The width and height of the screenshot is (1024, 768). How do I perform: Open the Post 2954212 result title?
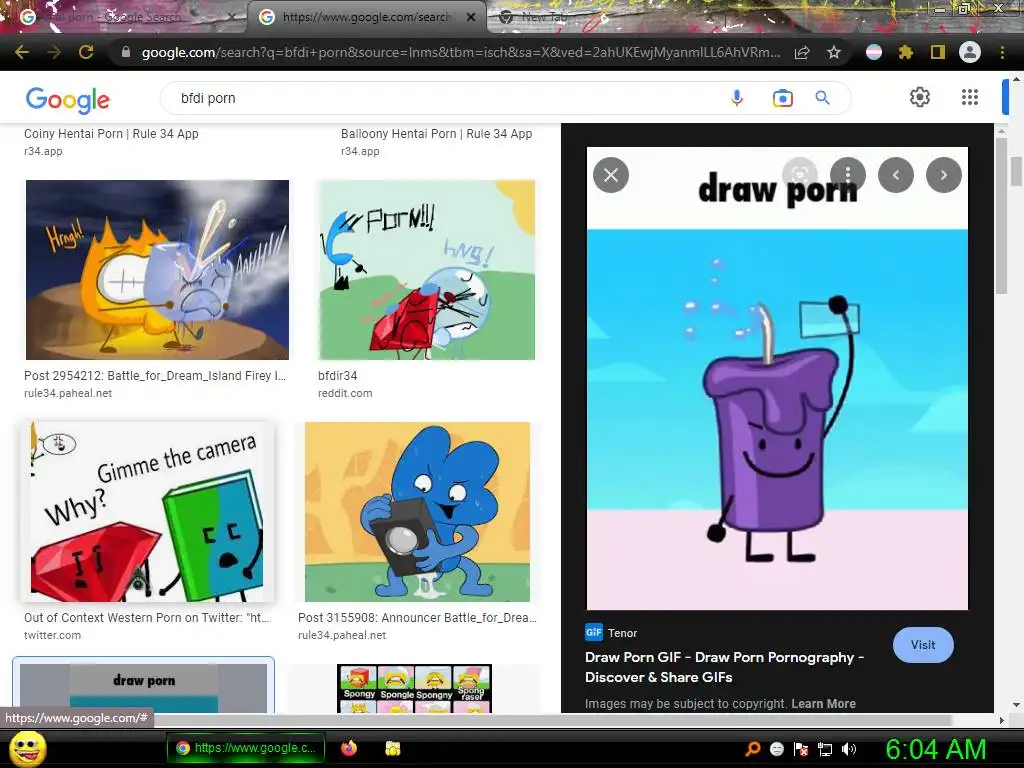tap(155, 376)
